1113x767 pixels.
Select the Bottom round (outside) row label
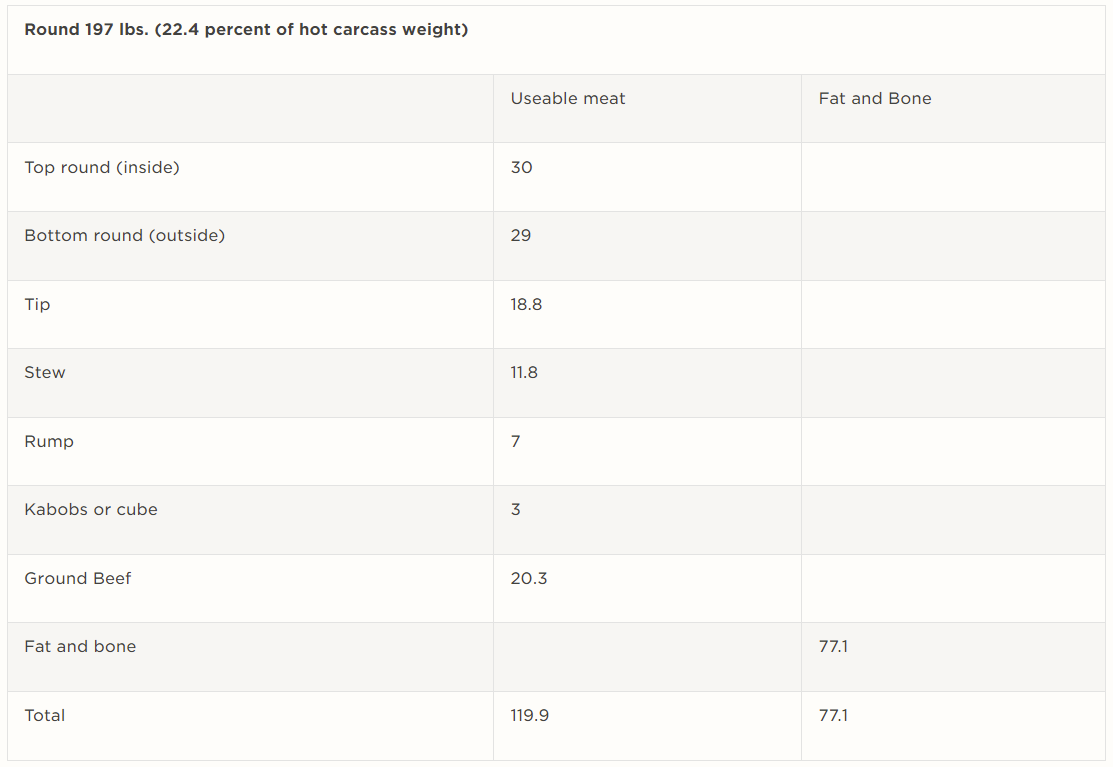point(125,236)
